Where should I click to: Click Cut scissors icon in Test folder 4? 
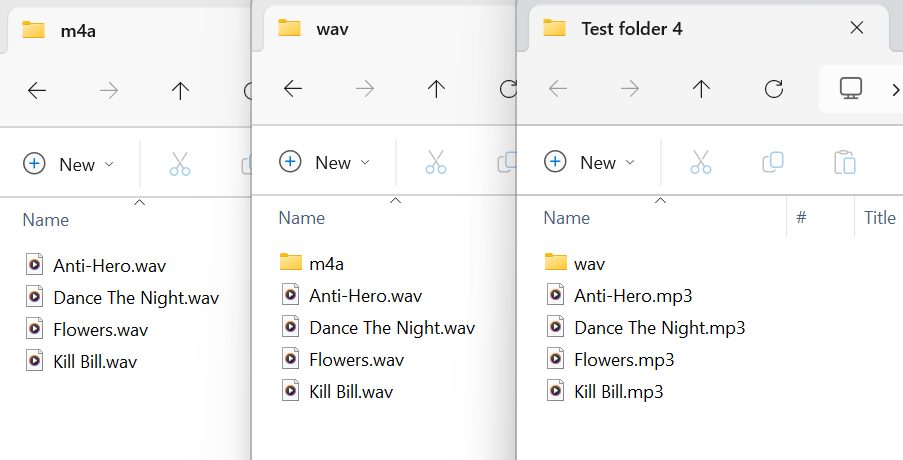[701, 162]
